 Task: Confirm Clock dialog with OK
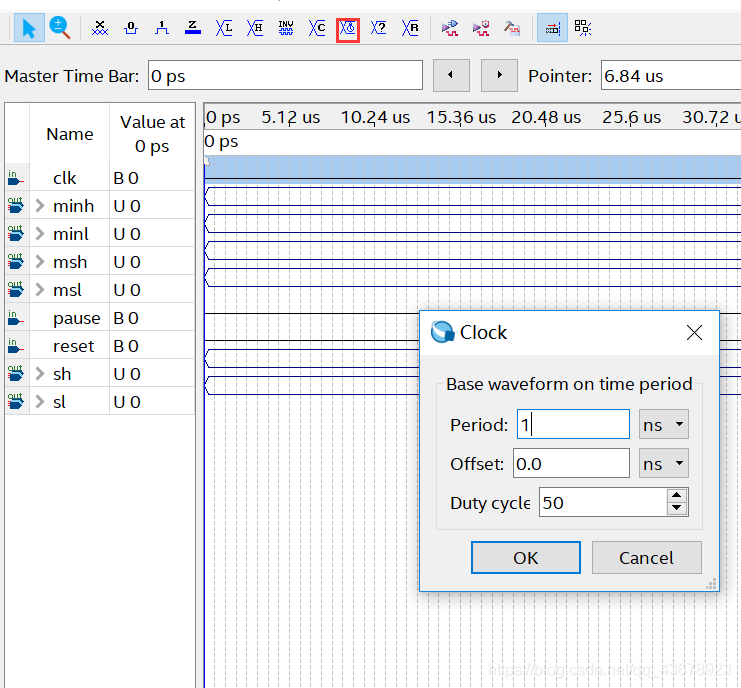coord(526,558)
